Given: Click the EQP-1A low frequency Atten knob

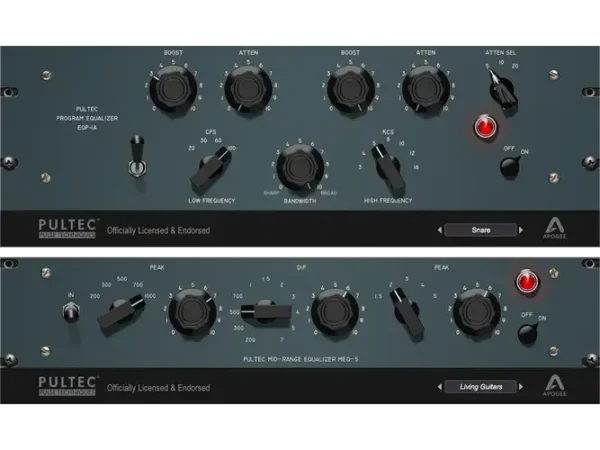Looking at the screenshot, I should click(x=248, y=88).
